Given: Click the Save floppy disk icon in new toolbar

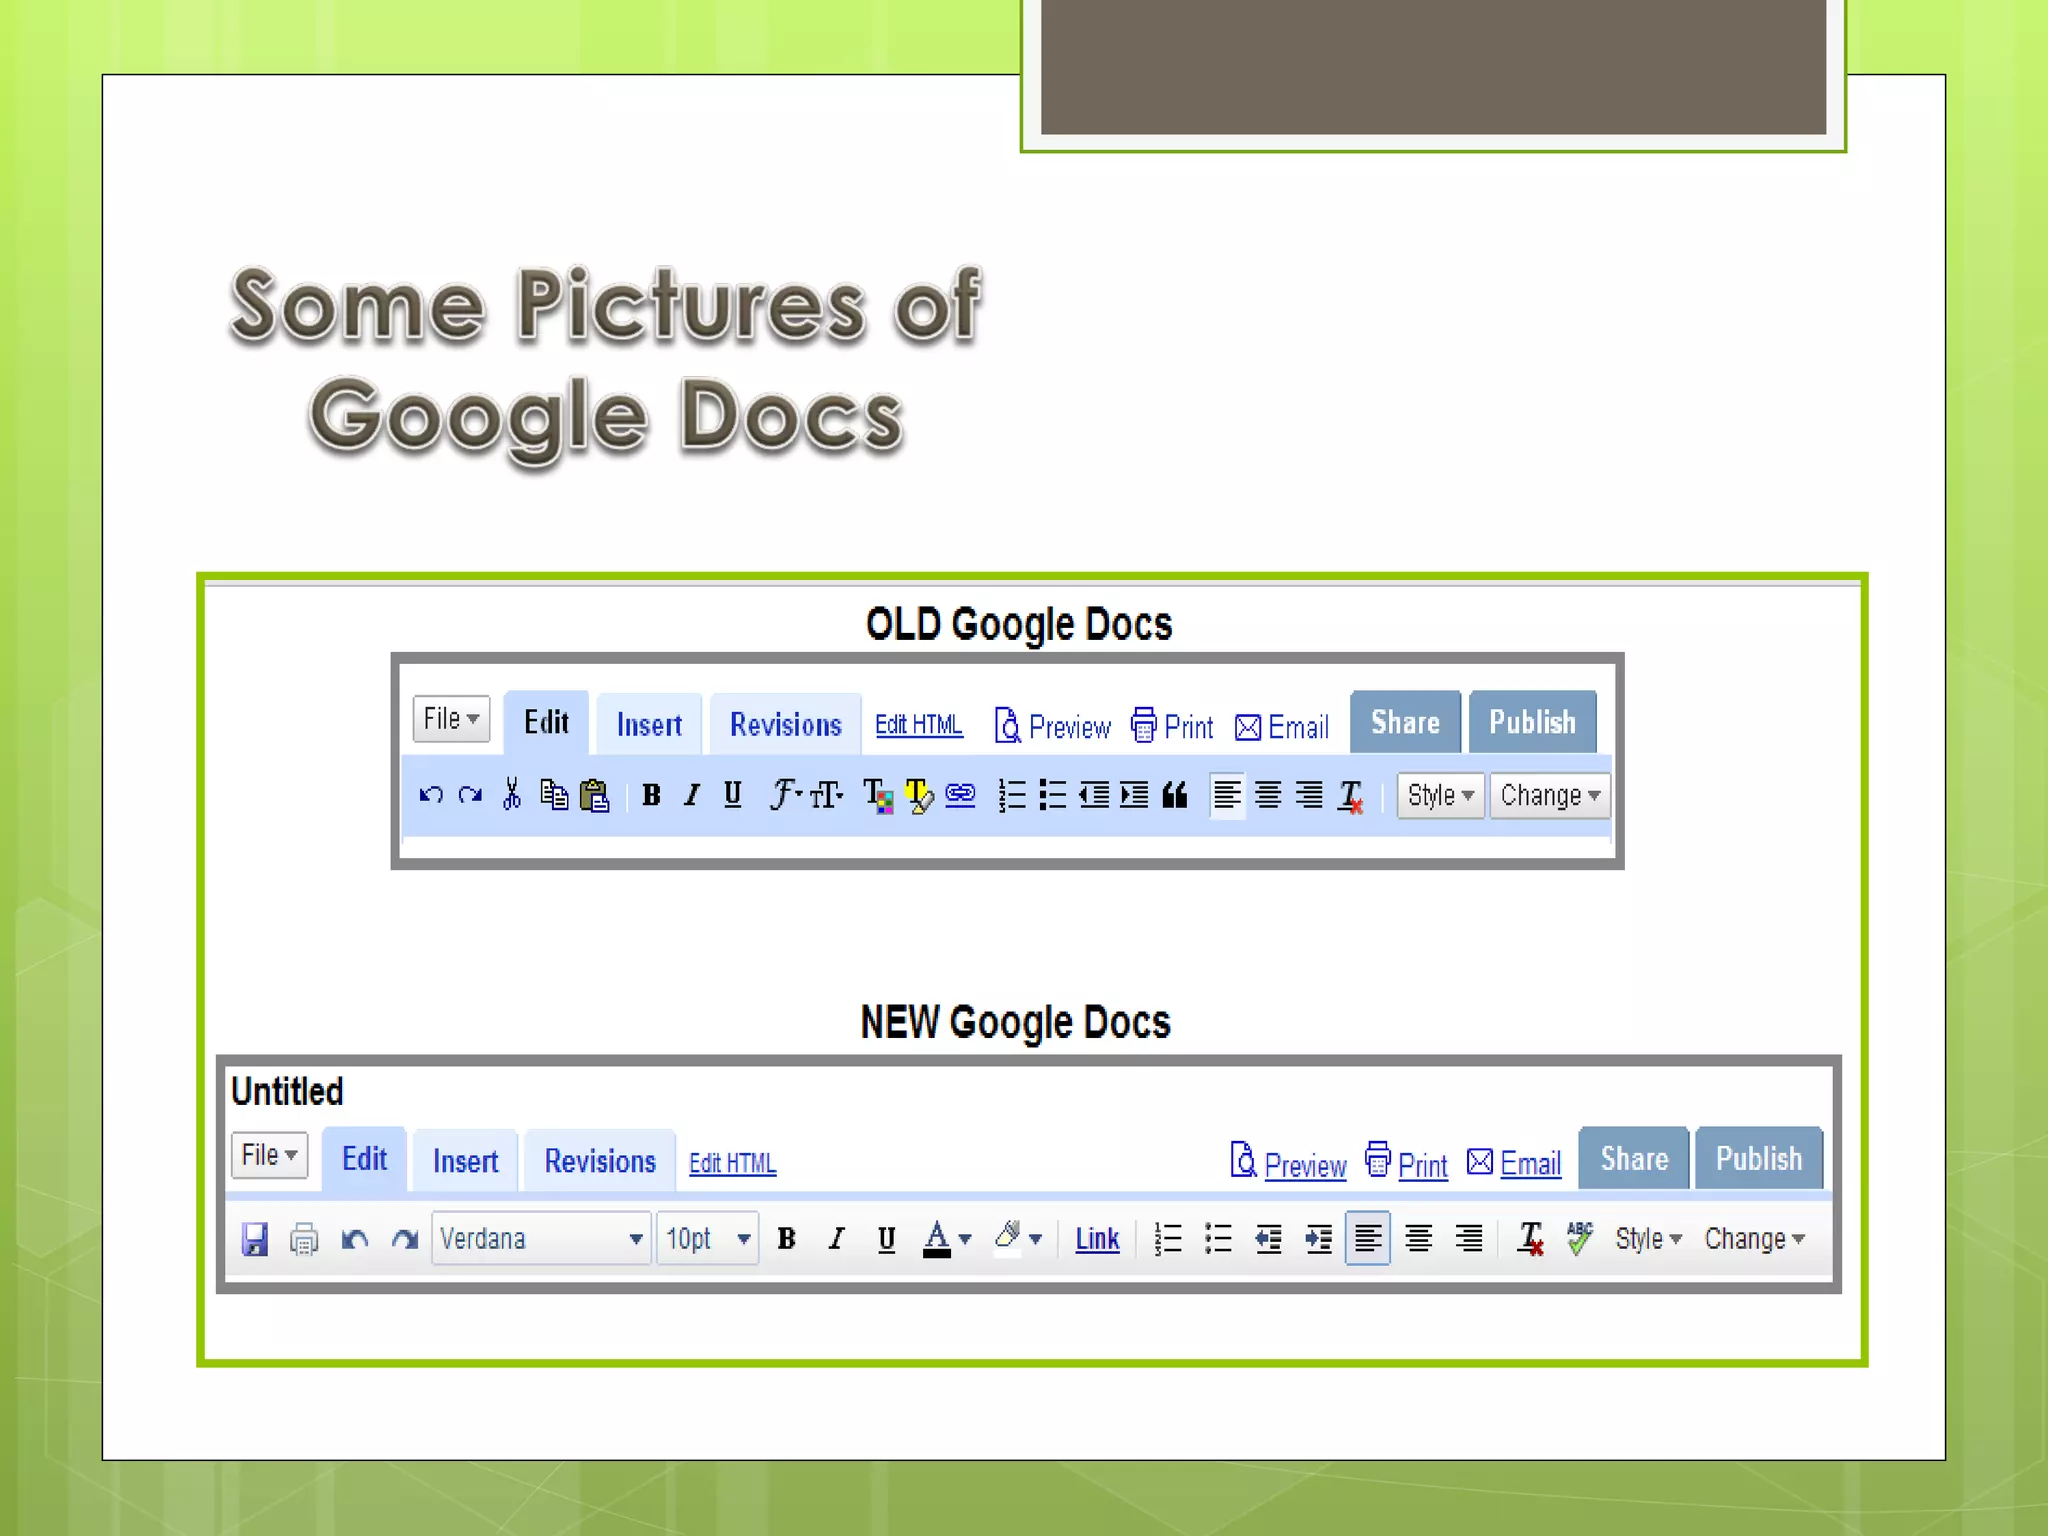Looking at the screenshot, I should click(x=255, y=1239).
